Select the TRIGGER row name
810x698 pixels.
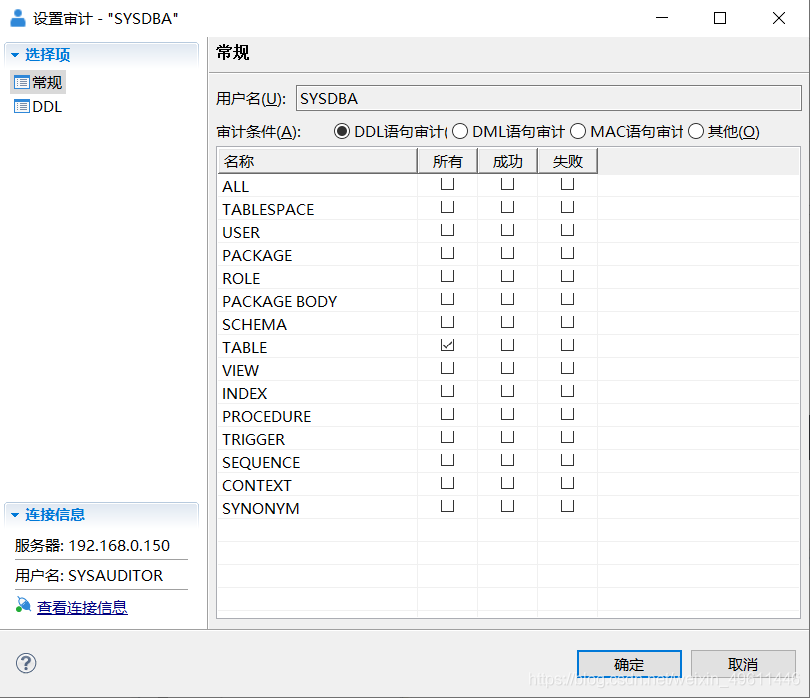point(253,439)
